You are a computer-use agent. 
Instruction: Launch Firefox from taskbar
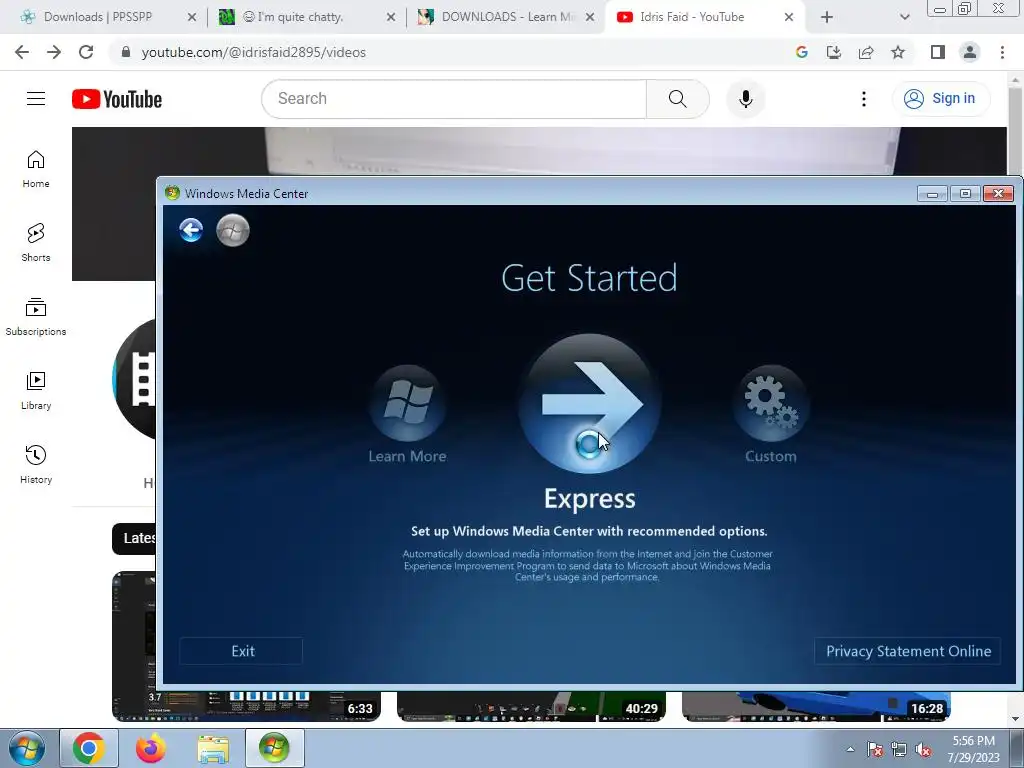pyautogui.click(x=150, y=748)
